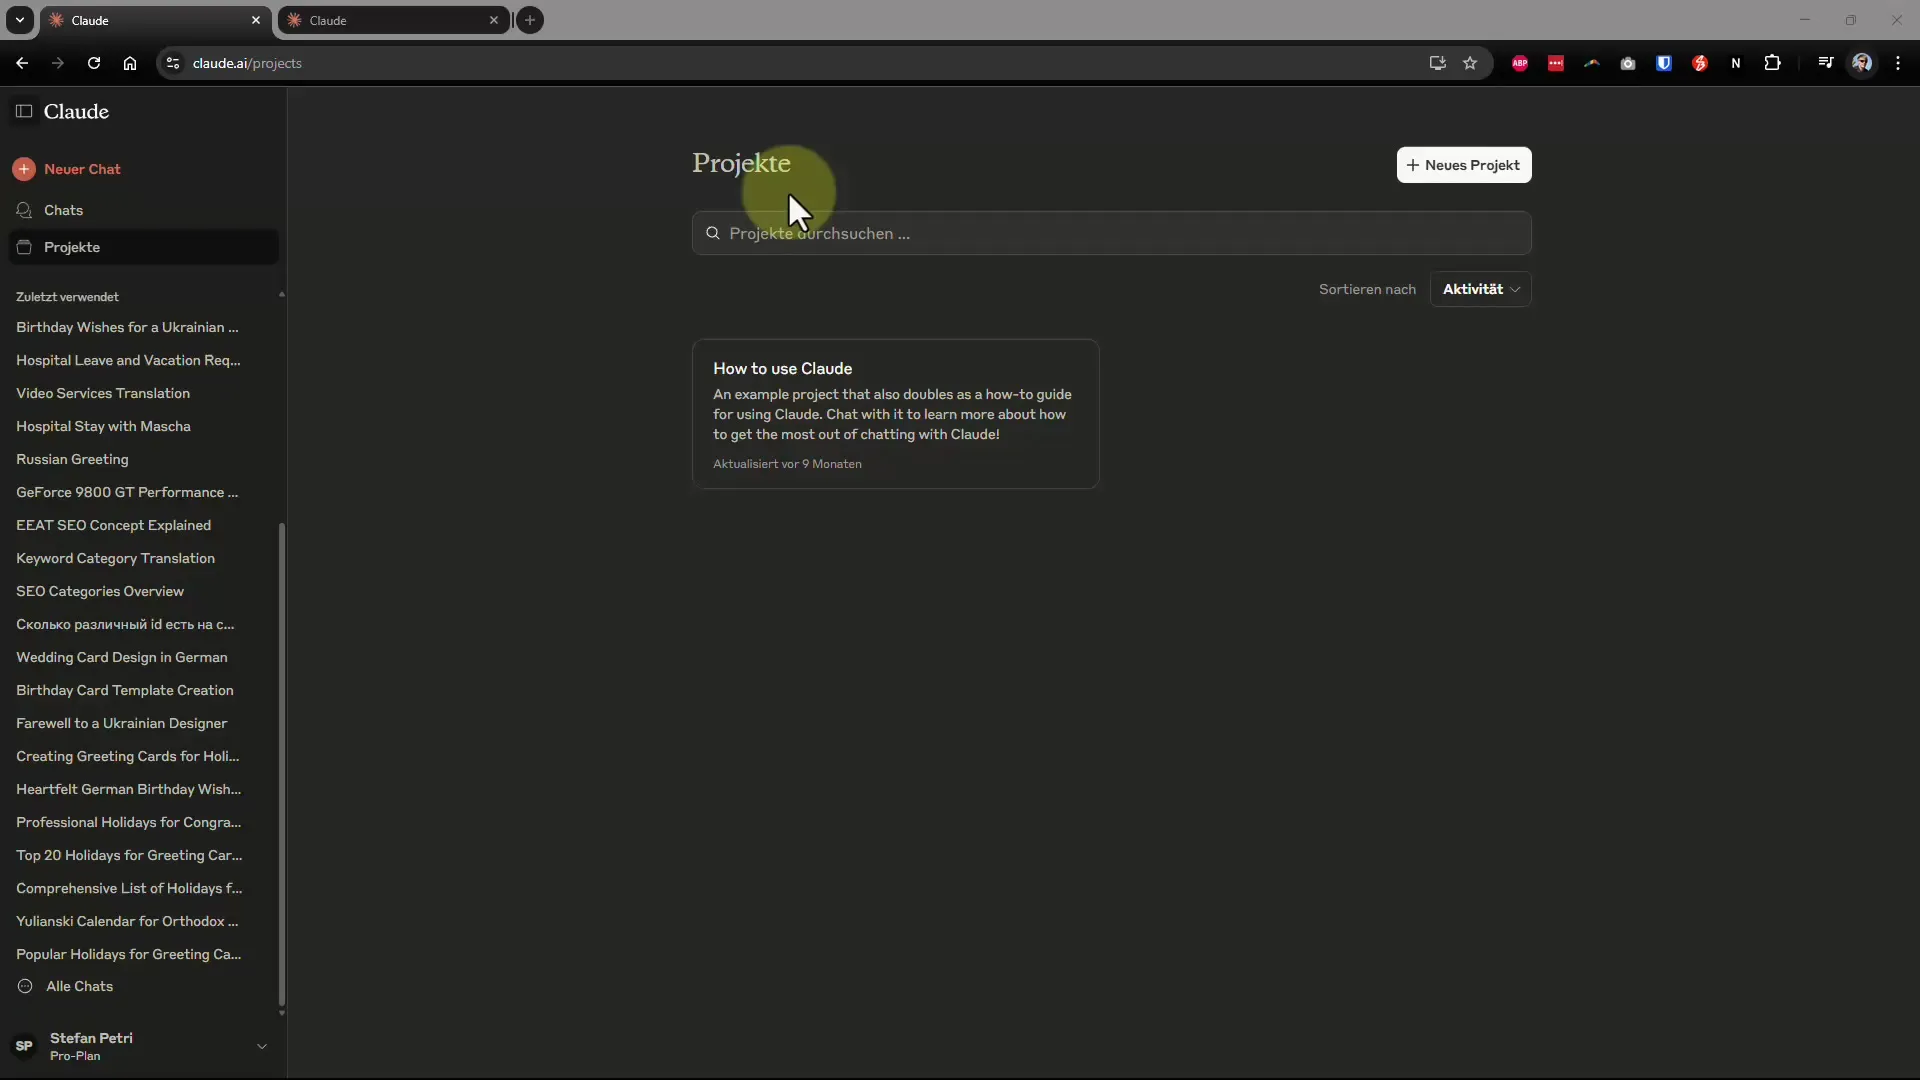Open the red password manager extension icon

(x=1556, y=63)
